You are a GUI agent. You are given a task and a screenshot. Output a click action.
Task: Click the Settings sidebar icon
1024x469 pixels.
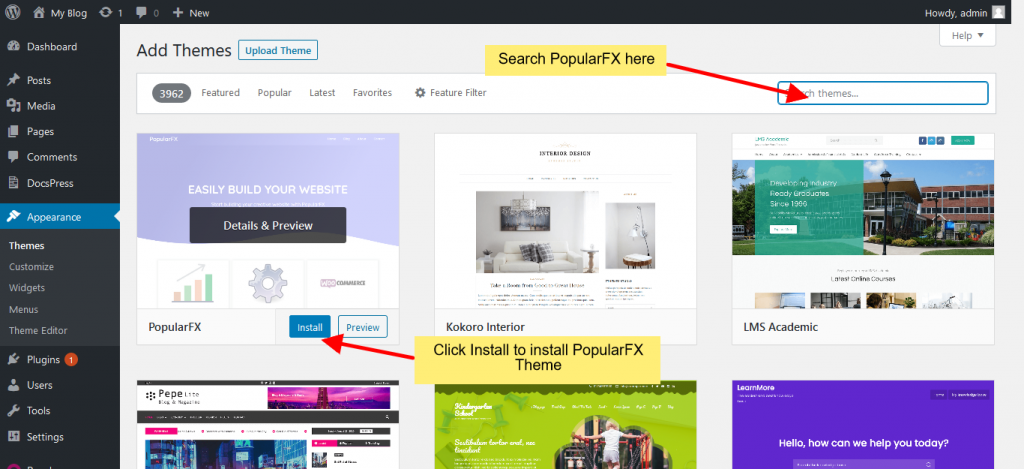(x=13, y=436)
